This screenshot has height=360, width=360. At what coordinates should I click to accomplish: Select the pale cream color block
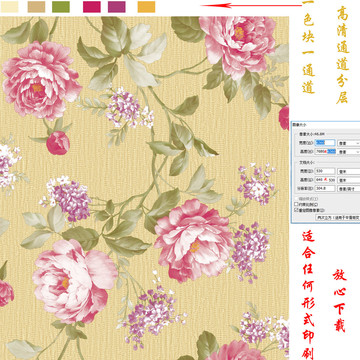click(x=9, y=7)
